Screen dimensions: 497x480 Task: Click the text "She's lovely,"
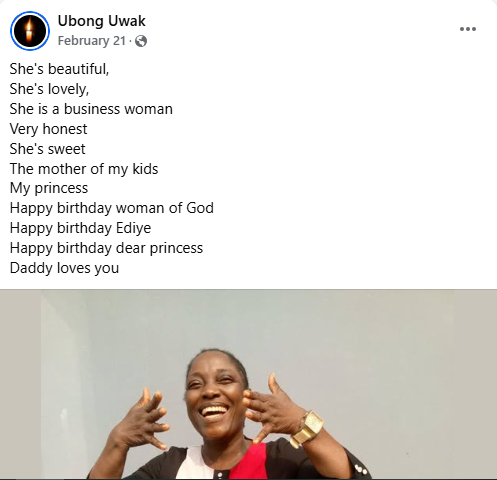49,89
